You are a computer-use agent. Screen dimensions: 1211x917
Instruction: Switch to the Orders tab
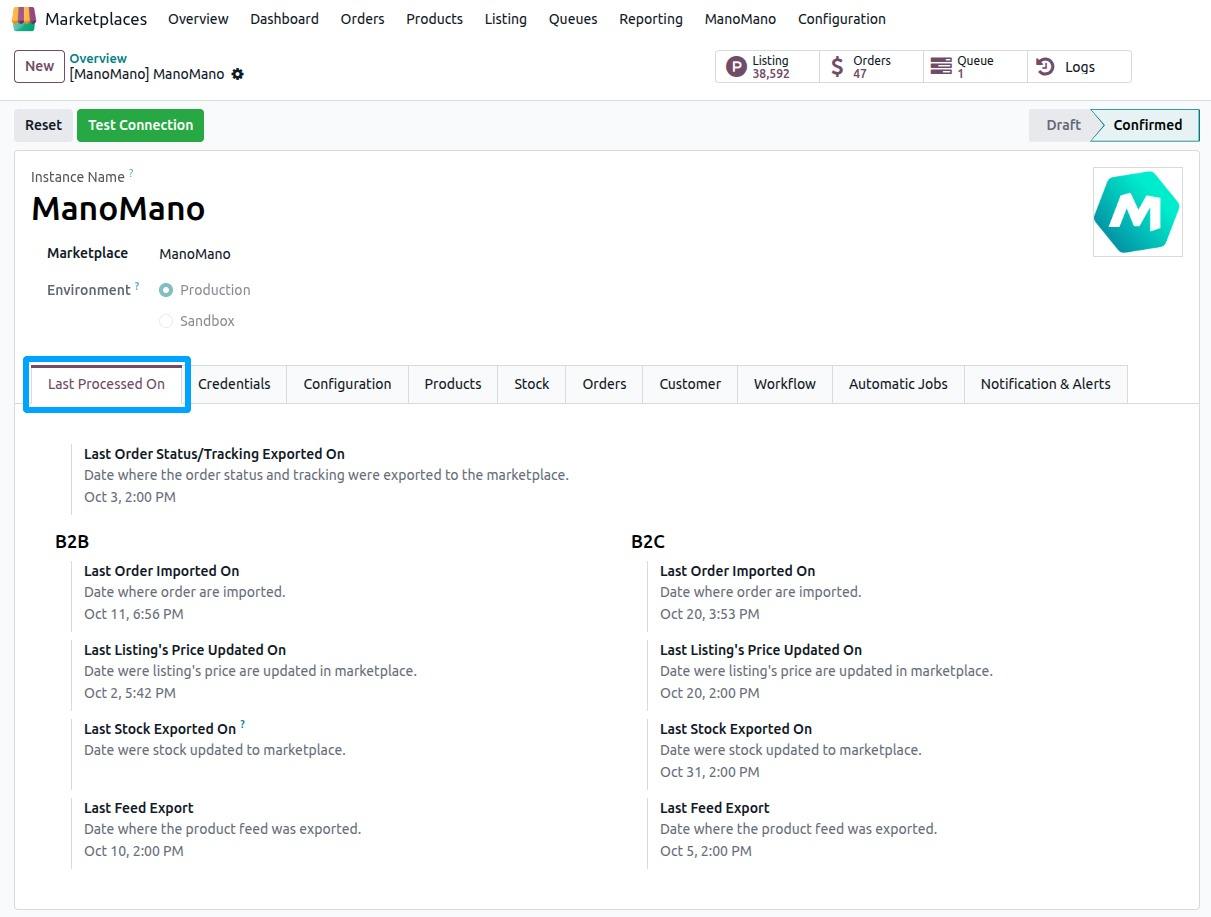point(604,384)
